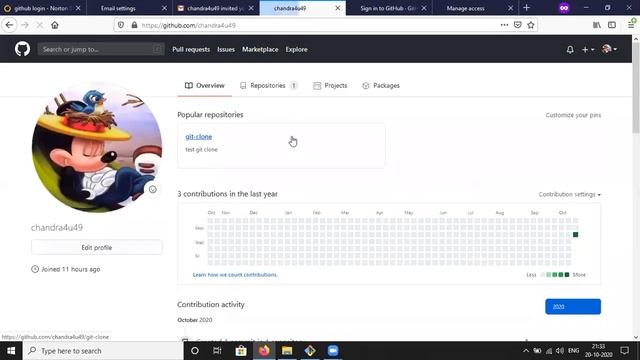Stop loading the current page

pos(40,25)
